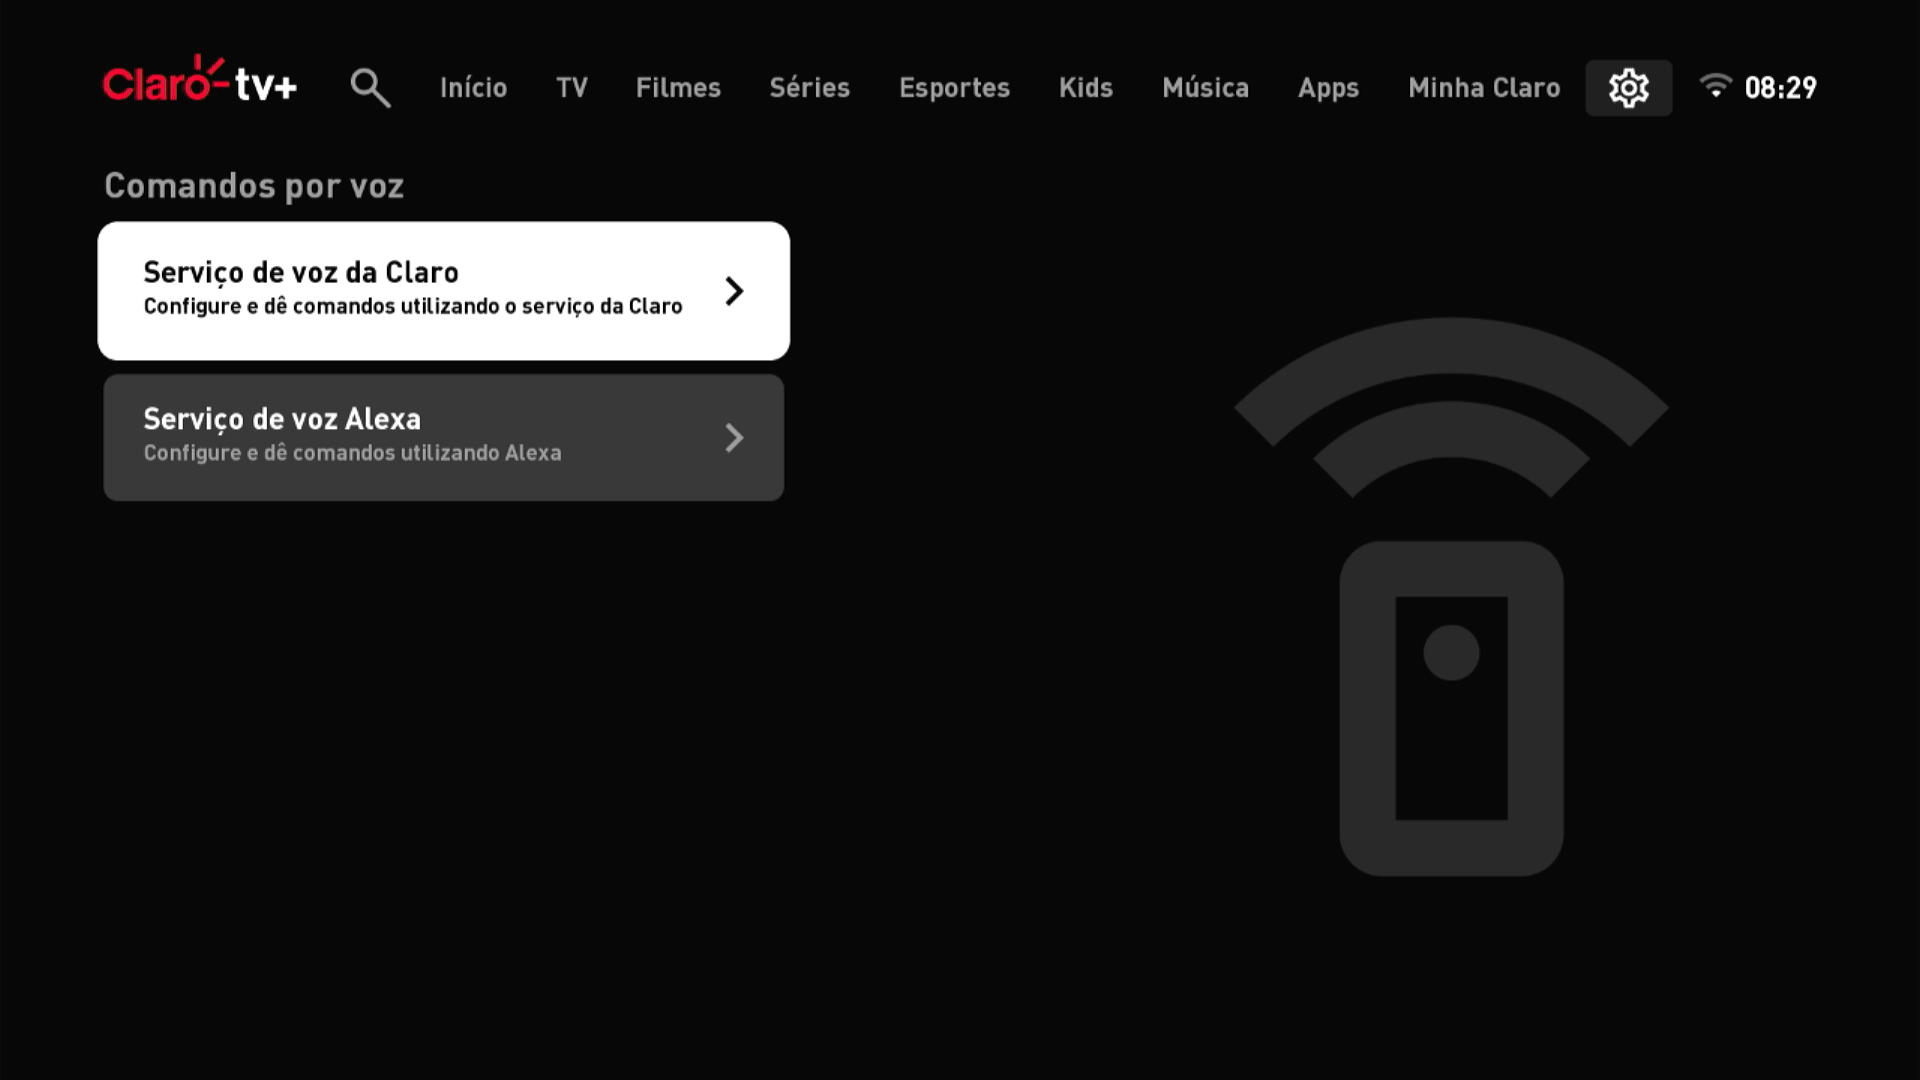Image resolution: width=1920 pixels, height=1080 pixels.
Task: Open the Esportes section
Action: 955,88
